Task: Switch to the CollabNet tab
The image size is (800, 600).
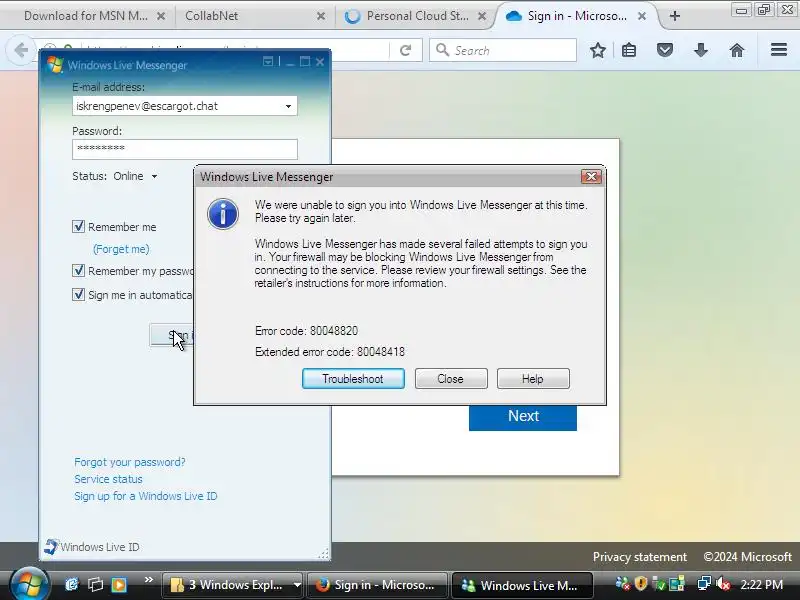Action: pos(211,16)
